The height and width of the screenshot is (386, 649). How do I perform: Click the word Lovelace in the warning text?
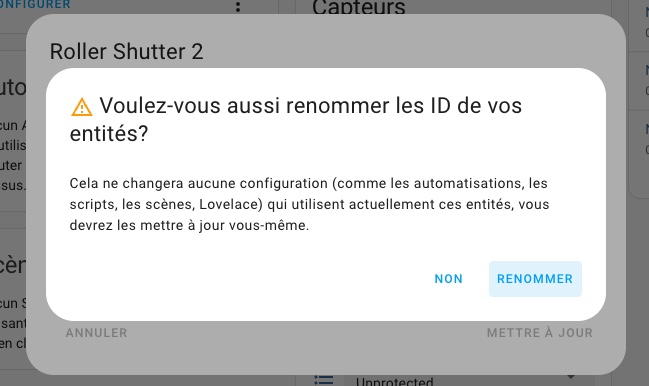[x=231, y=204]
